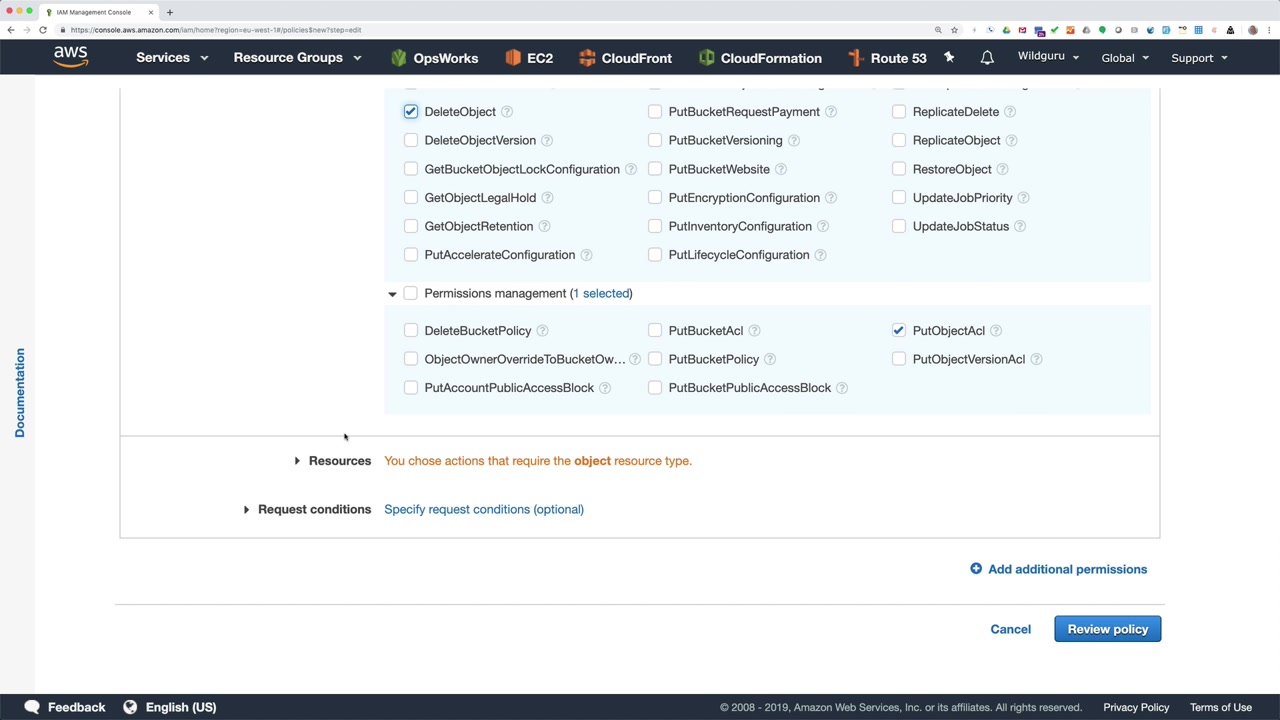Open the OpsWorks shortcut
The width and height of the screenshot is (1280, 720).
[x=434, y=58]
